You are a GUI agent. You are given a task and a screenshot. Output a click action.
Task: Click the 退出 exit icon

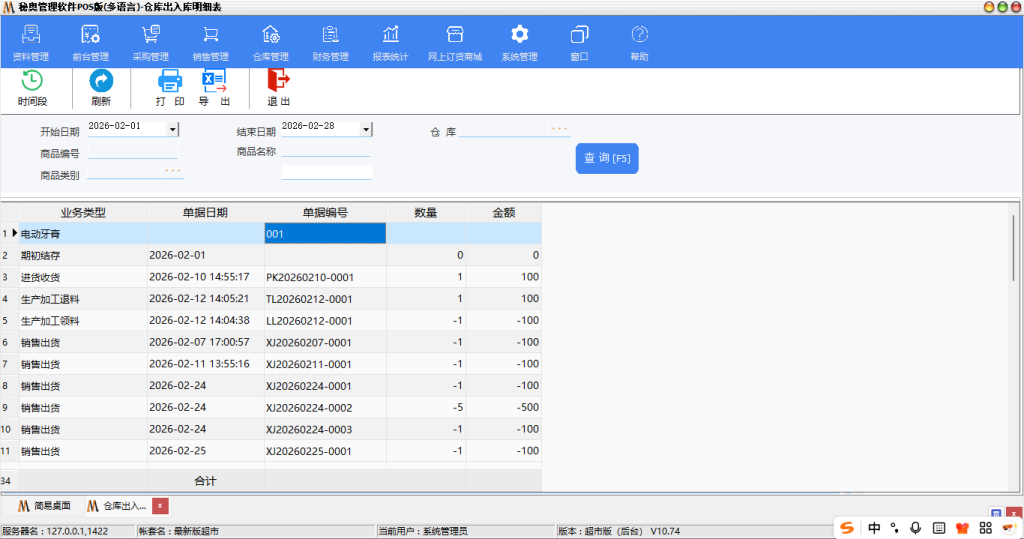[278, 82]
